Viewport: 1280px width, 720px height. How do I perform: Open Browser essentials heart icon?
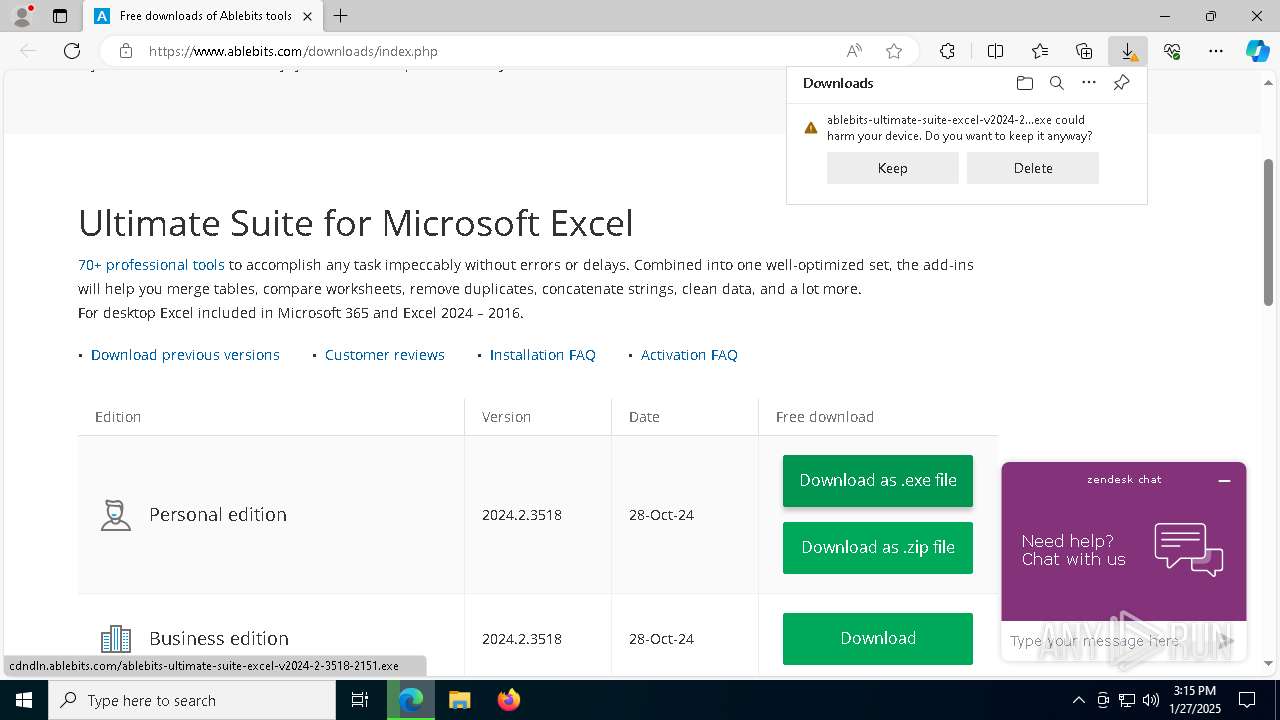pos(1172,51)
